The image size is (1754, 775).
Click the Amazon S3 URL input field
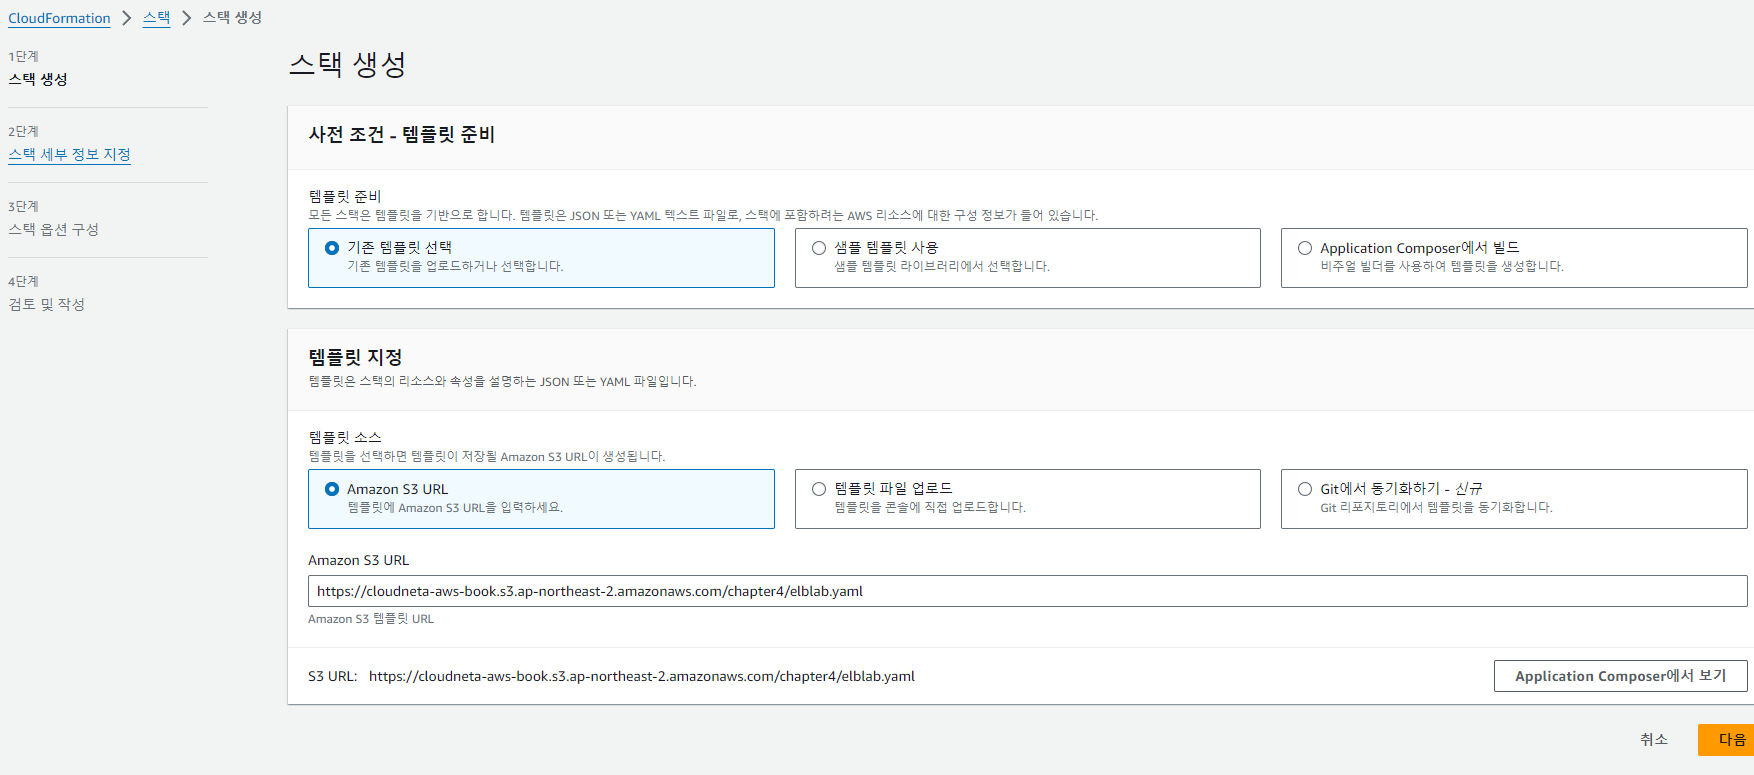1027,591
